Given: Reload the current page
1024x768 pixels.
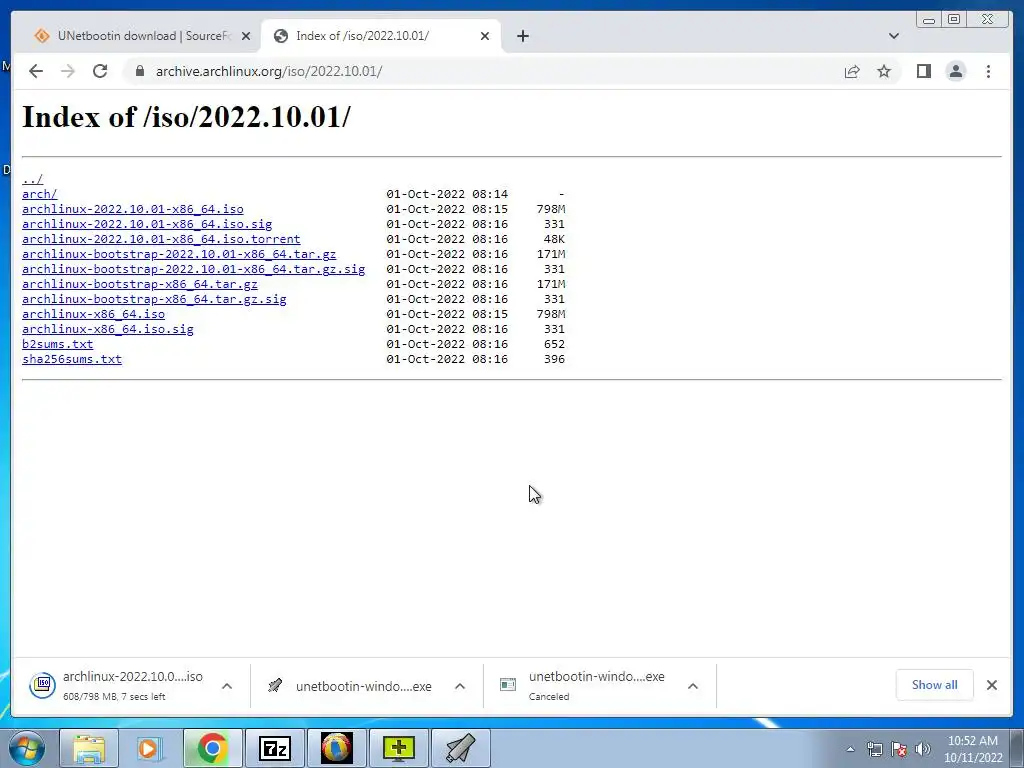Looking at the screenshot, I should (100, 71).
